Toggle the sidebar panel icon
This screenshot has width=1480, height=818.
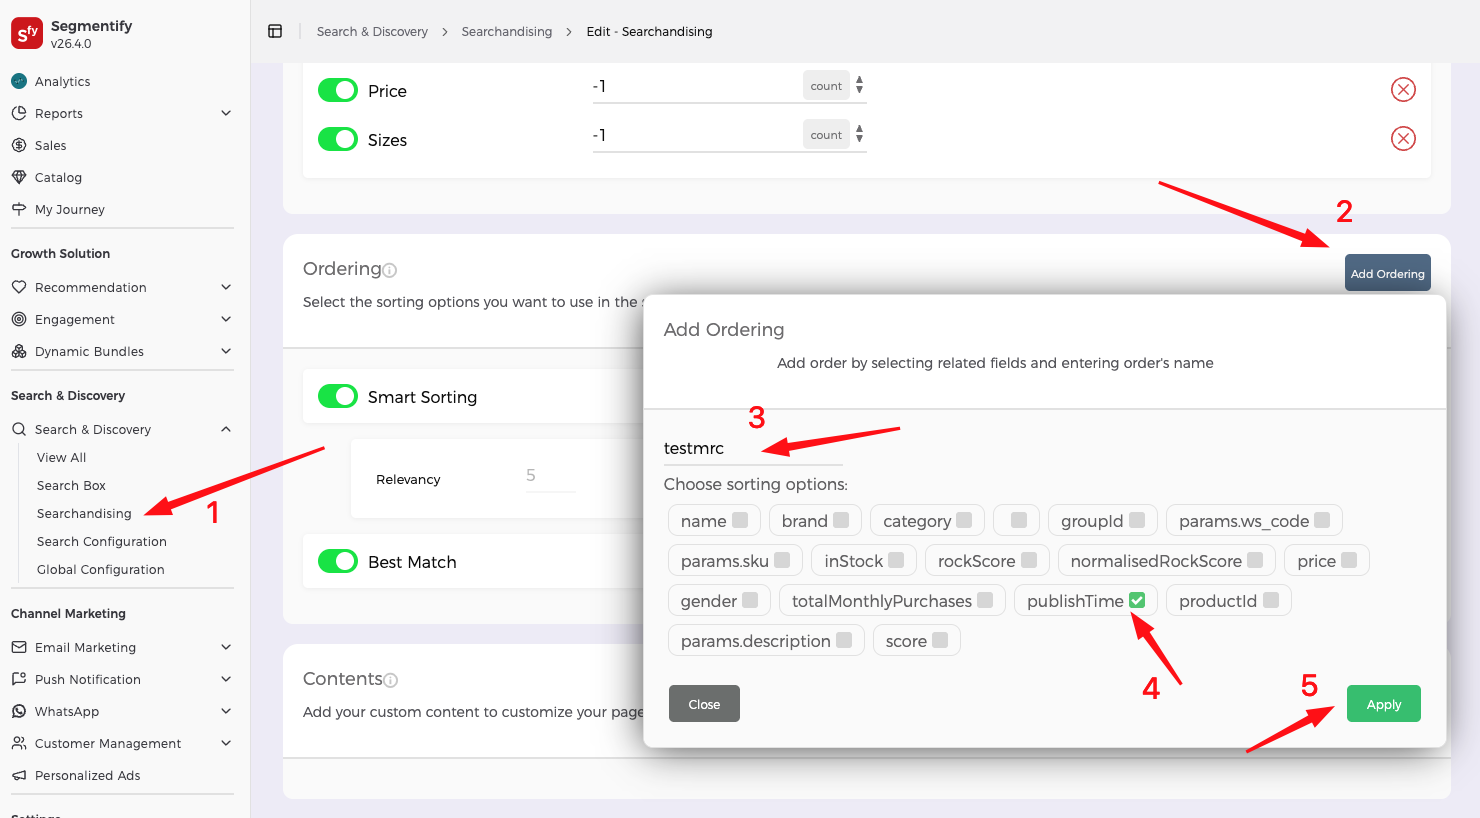[275, 31]
